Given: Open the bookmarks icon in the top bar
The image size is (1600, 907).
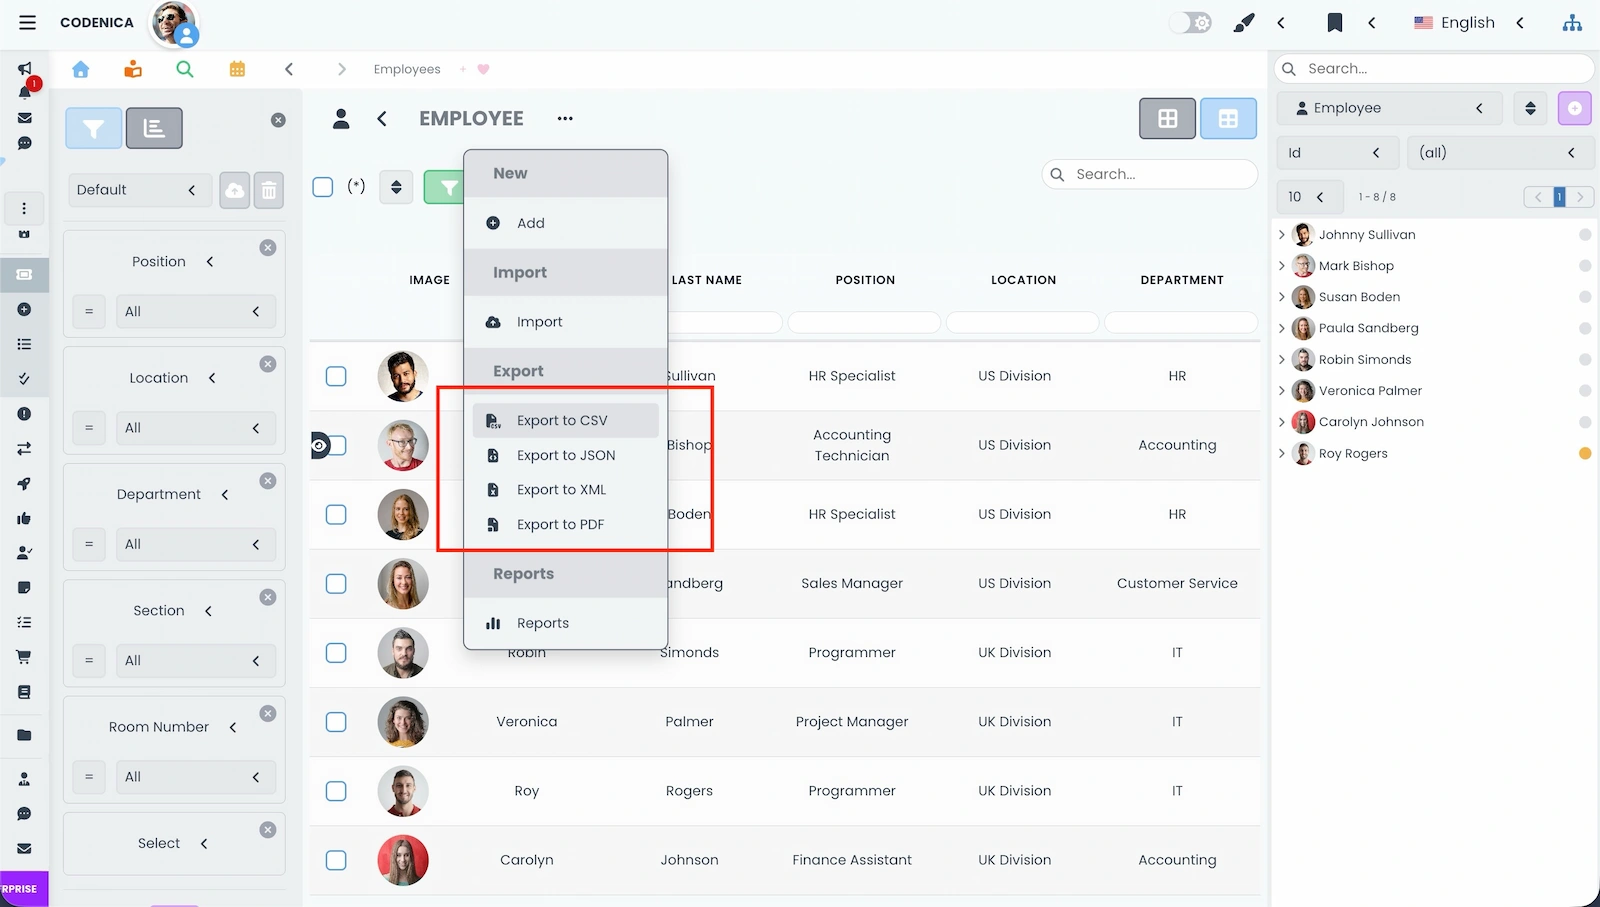Looking at the screenshot, I should coord(1335,22).
